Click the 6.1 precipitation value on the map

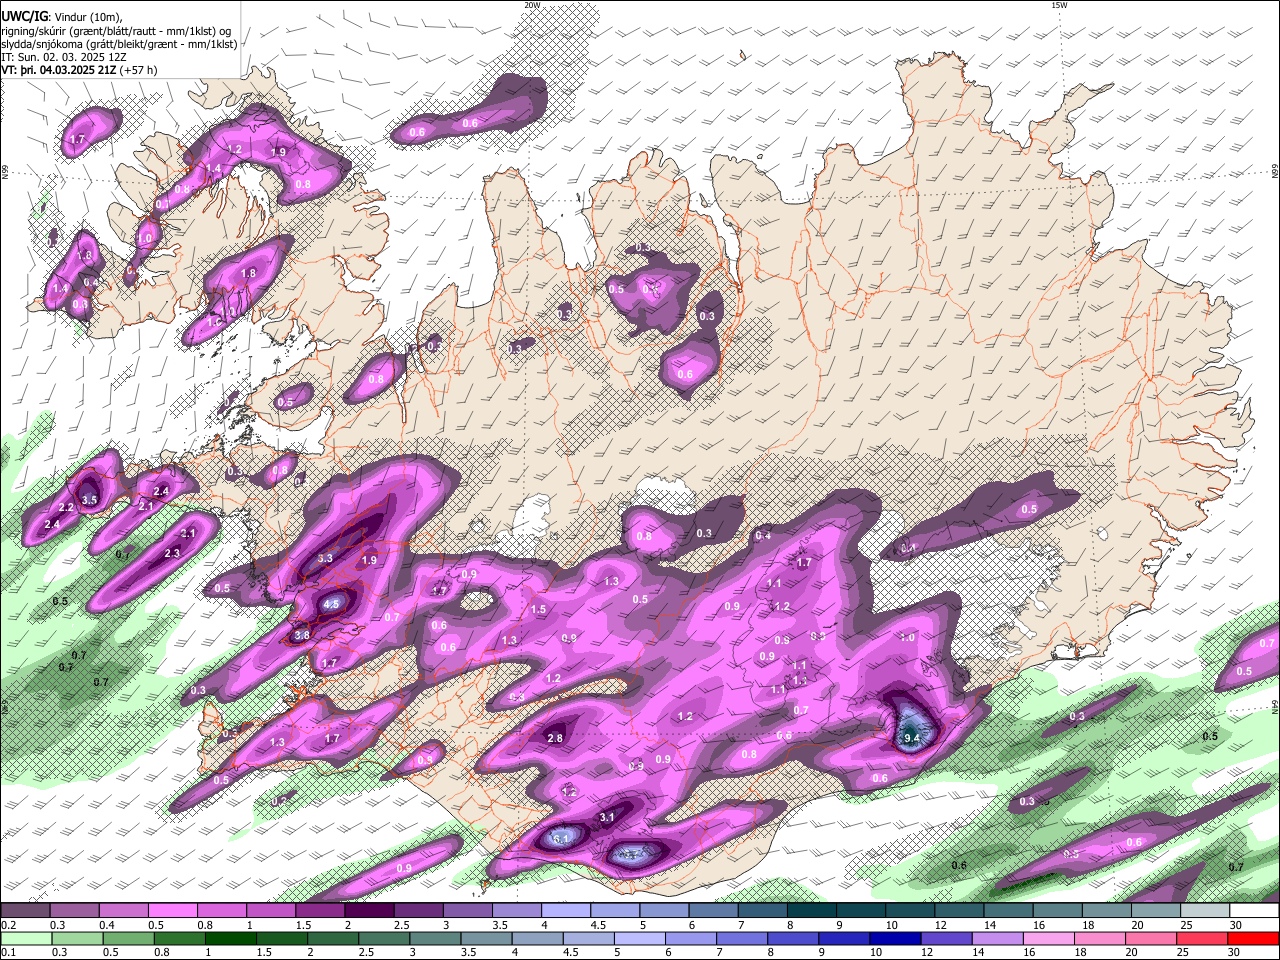click(561, 838)
